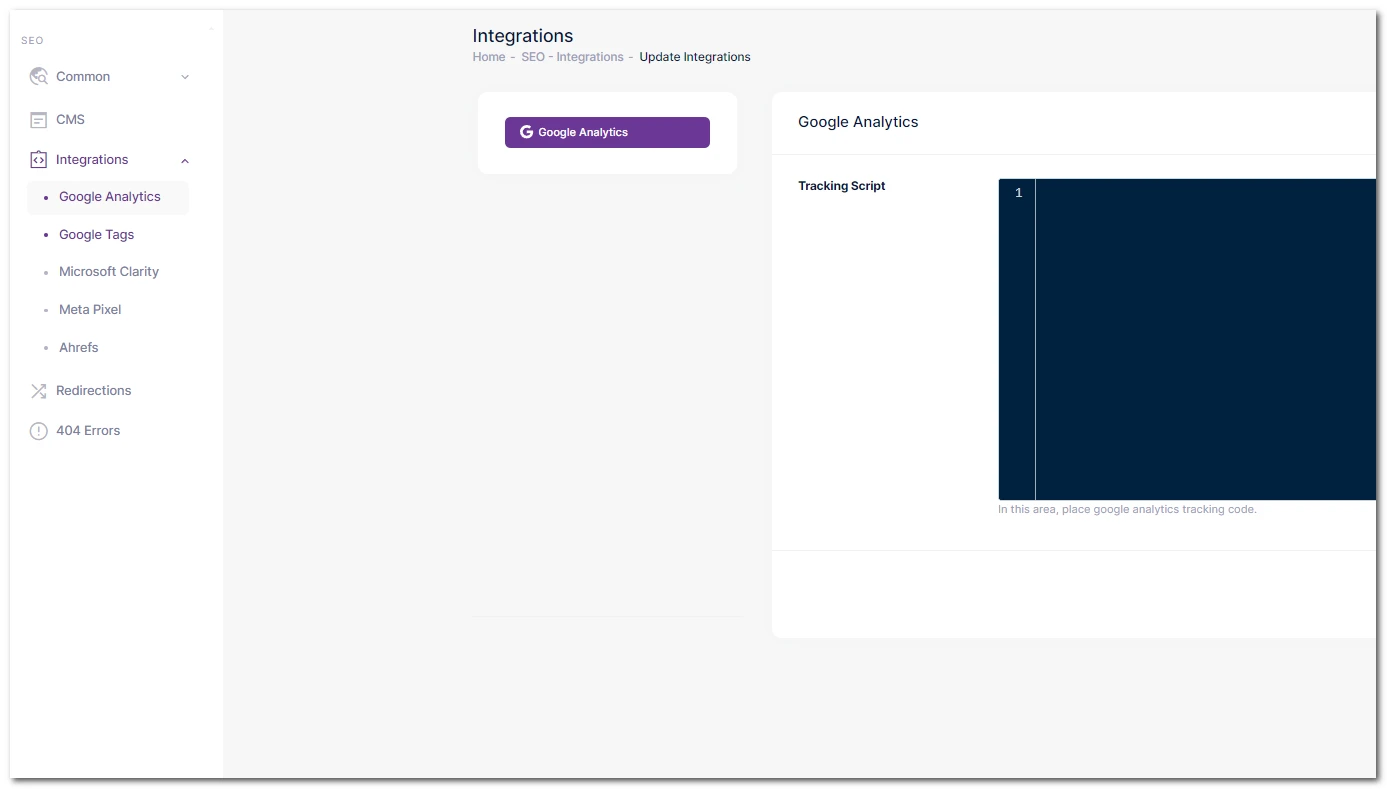Screen dimensions: 1387x789
Task: Click the Common globe icon in sidebar
Action: 39,76
